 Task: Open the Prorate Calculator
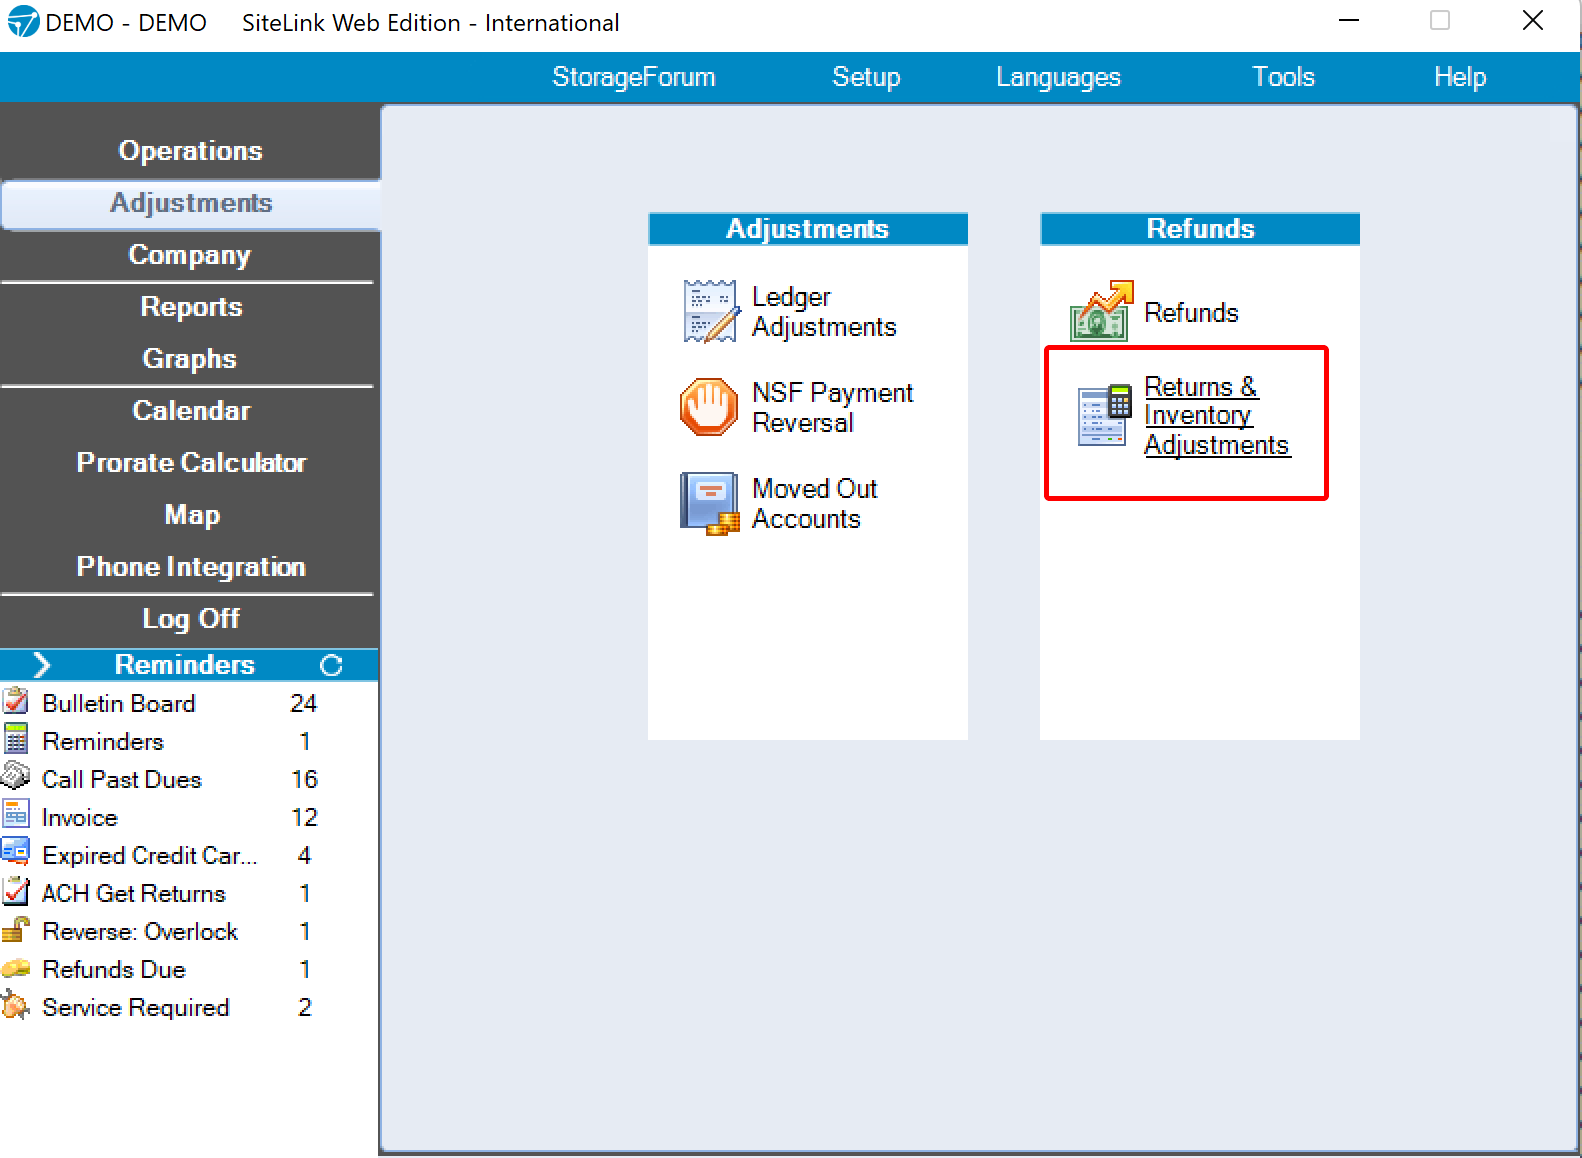coord(190,463)
